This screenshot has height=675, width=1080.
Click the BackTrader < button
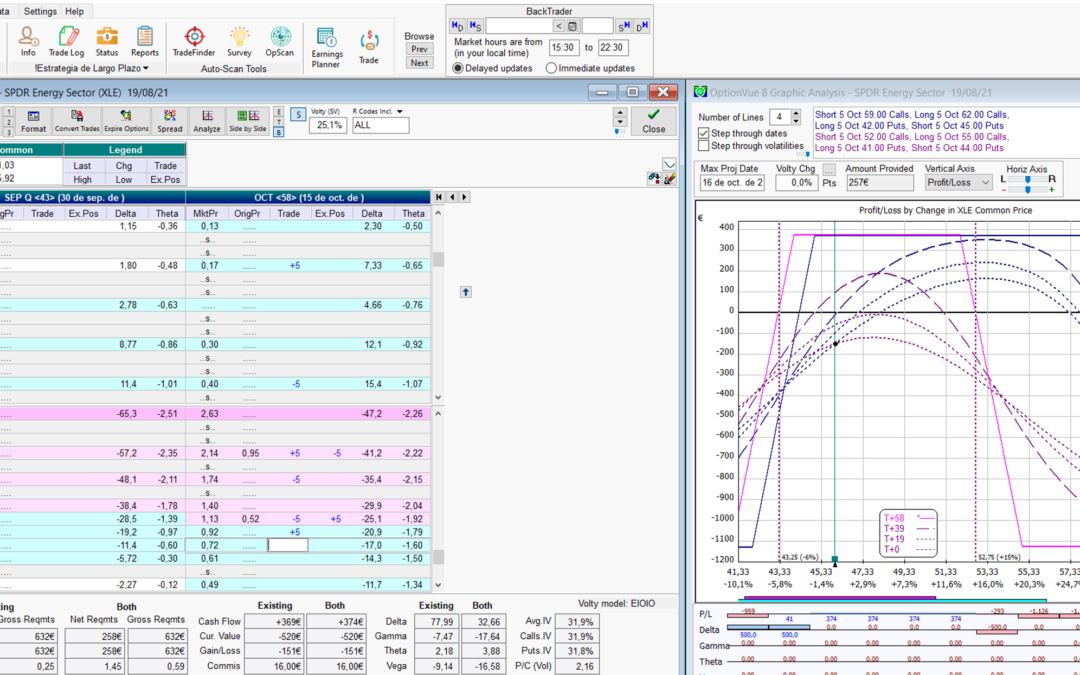pos(559,26)
